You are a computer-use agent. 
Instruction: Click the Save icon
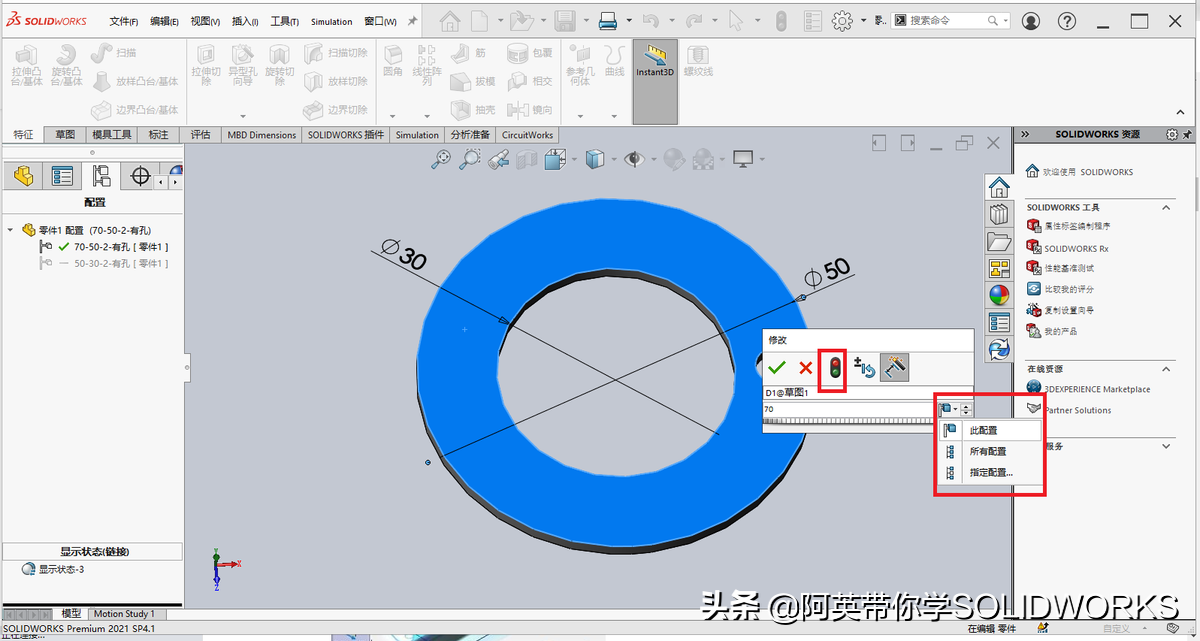tap(564, 21)
